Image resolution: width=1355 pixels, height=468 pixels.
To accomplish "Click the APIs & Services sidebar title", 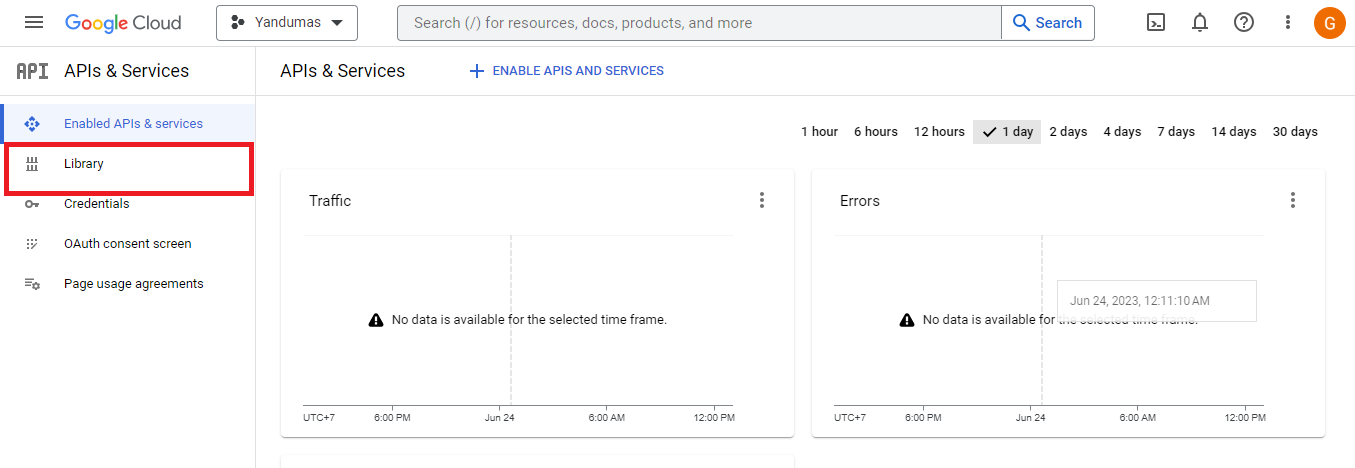I will tap(127, 71).
